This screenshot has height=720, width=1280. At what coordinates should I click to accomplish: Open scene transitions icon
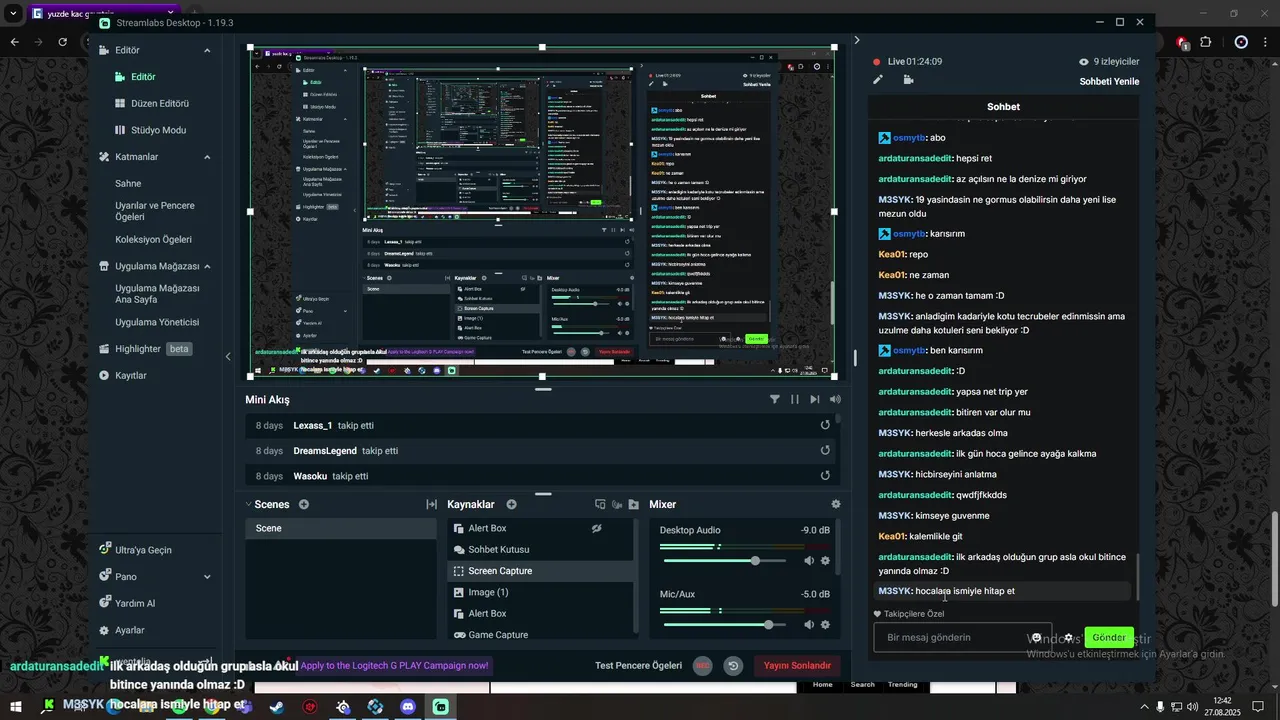(431, 505)
